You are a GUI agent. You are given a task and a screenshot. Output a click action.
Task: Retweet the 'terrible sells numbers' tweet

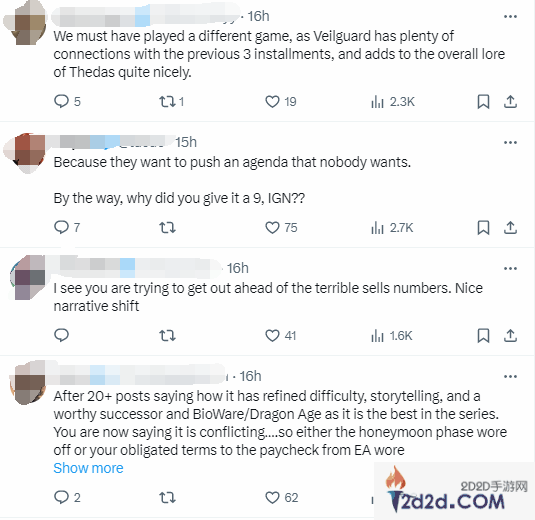(167, 336)
